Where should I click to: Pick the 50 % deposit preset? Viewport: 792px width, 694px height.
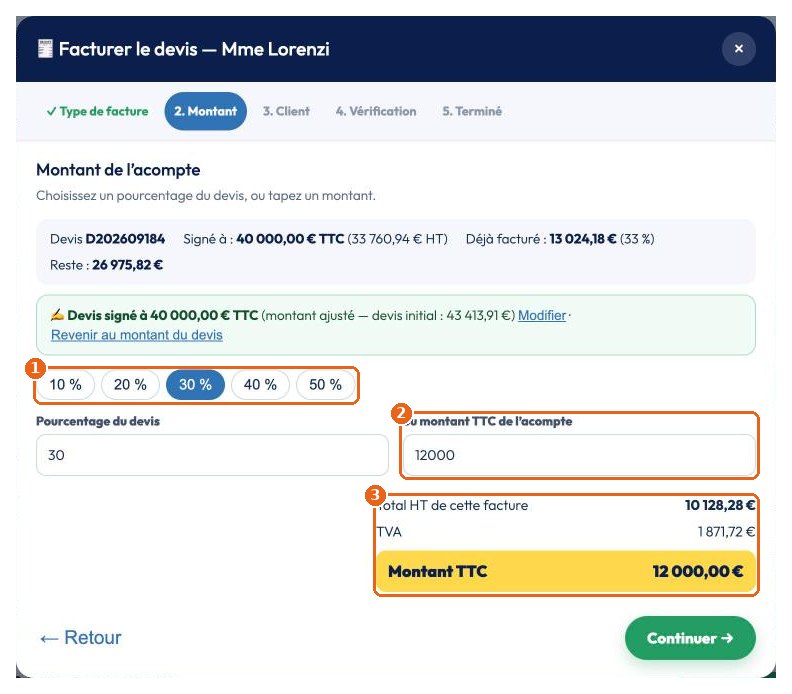tap(325, 385)
